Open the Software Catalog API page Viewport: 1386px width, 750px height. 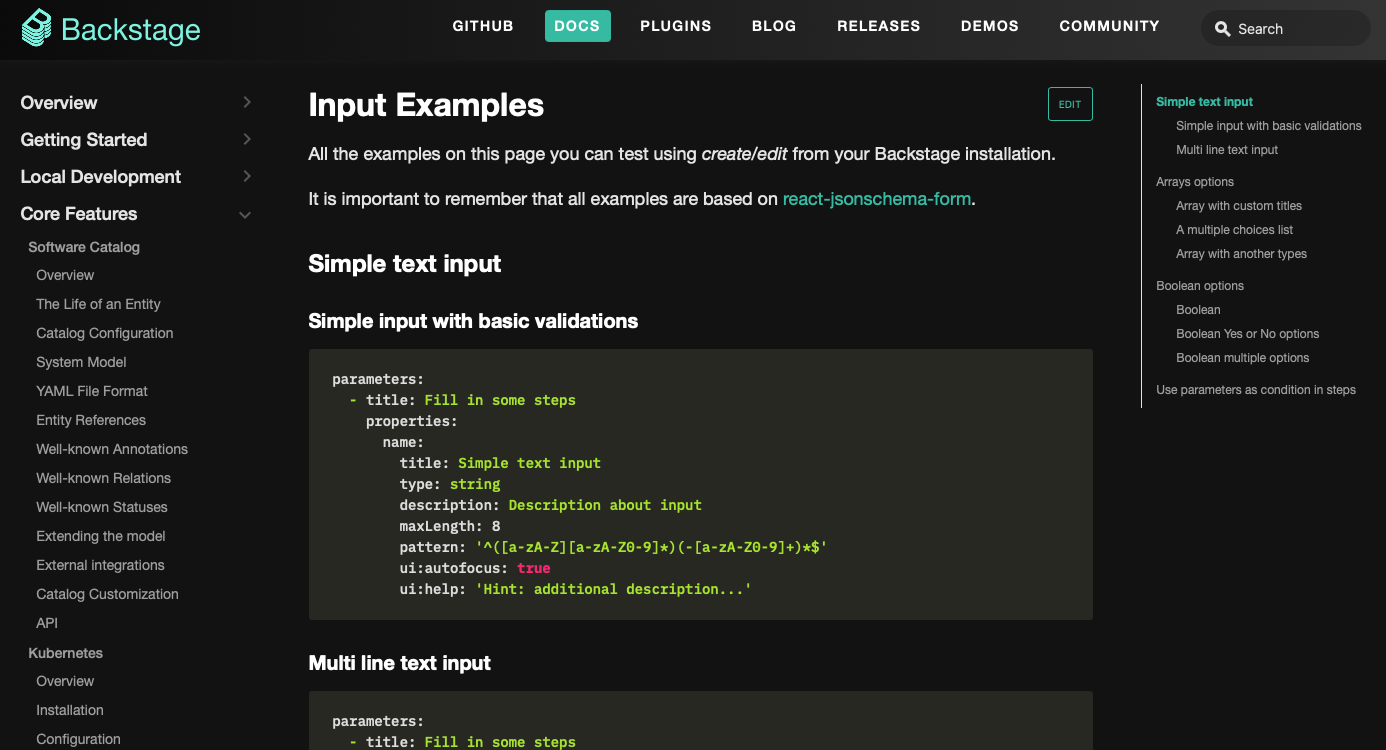[x=47, y=623]
